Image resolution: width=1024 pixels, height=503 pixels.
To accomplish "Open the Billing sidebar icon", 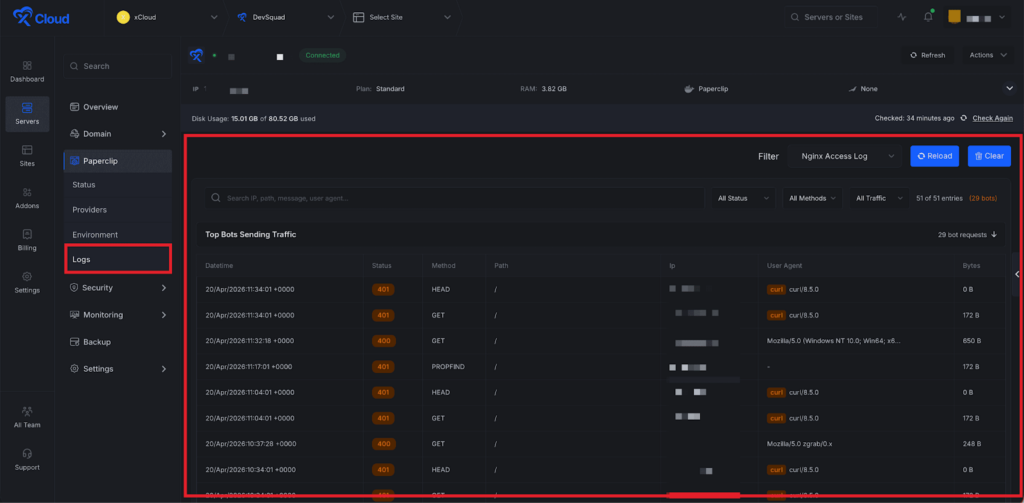I will pos(27,240).
